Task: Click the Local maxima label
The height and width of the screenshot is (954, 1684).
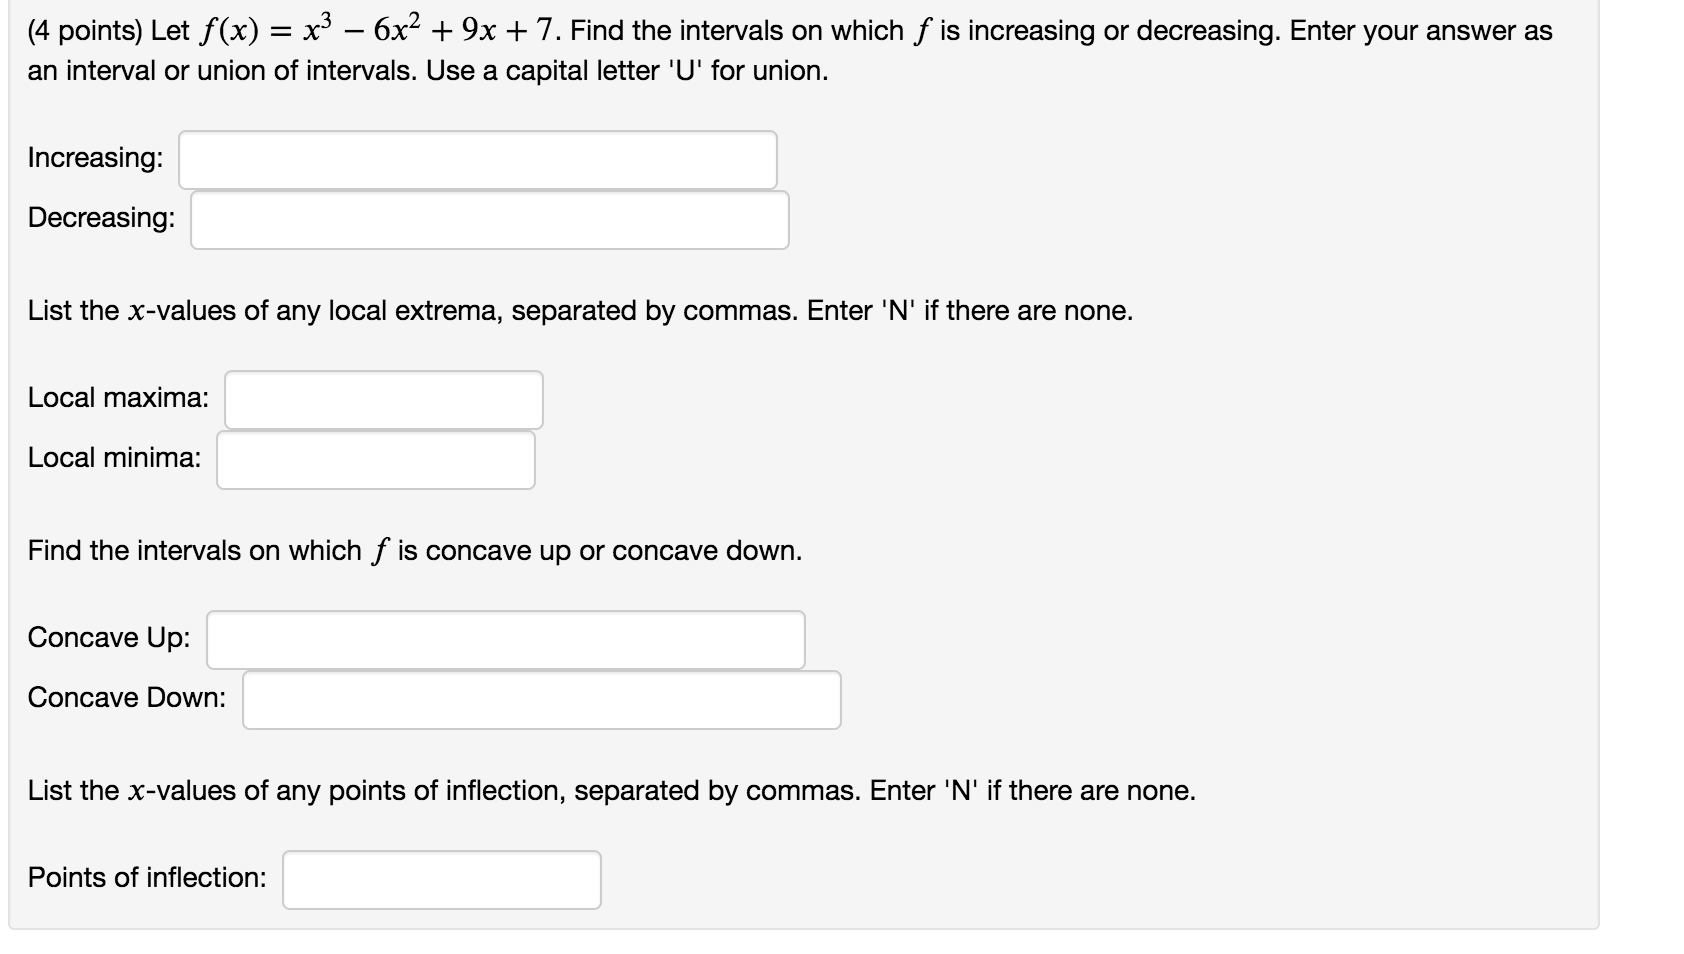Action: point(118,397)
